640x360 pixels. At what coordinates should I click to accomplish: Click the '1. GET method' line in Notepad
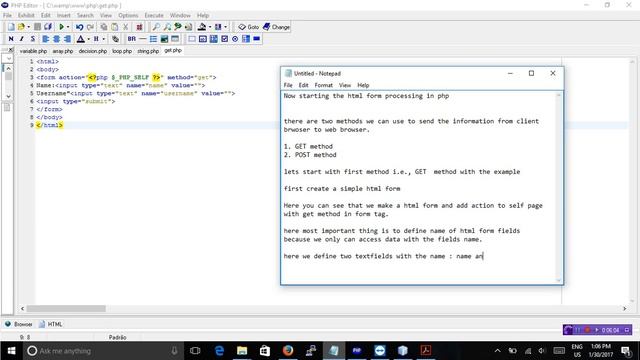click(308, 146)
